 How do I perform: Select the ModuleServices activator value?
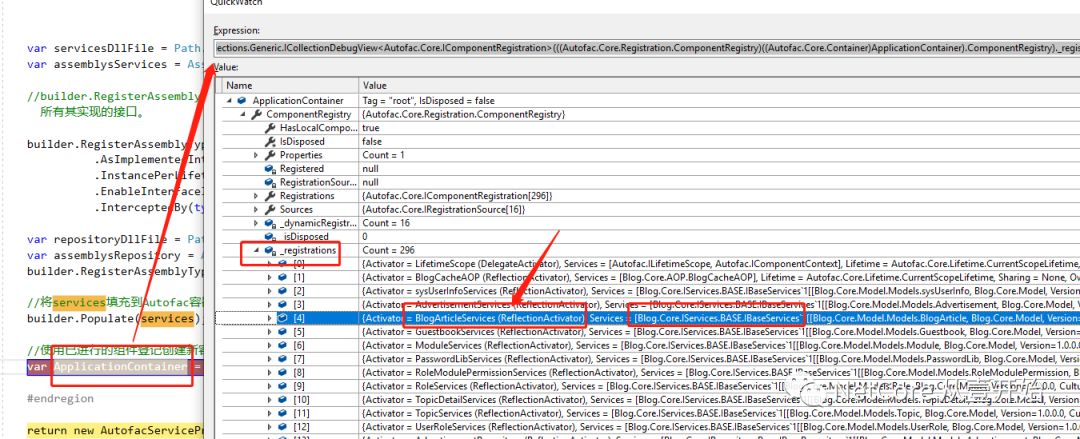(720, 345)
